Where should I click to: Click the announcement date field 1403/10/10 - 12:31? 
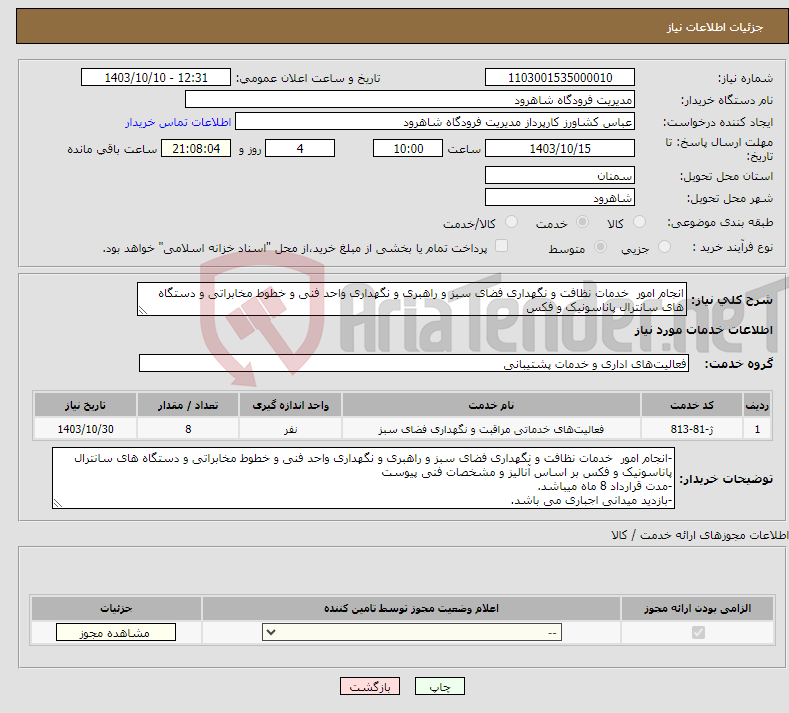click(x=155, y=77)
